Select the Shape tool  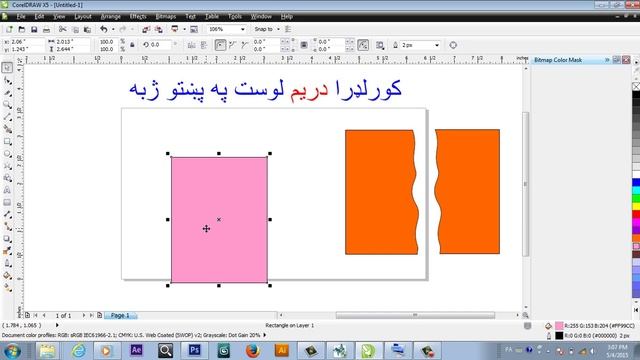[x=7, y=81]
